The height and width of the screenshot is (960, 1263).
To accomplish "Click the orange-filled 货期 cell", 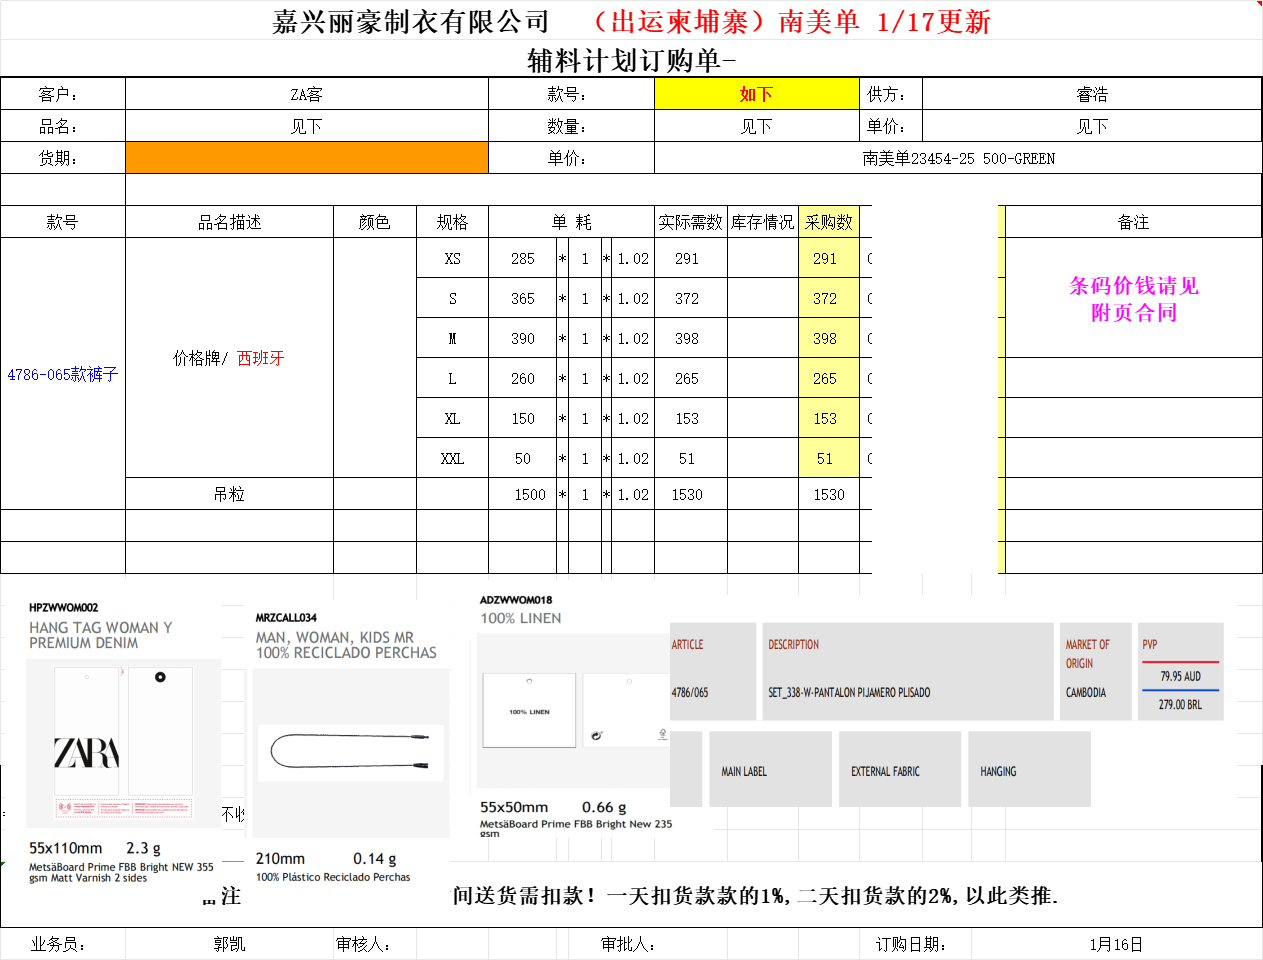I will 306,158.
